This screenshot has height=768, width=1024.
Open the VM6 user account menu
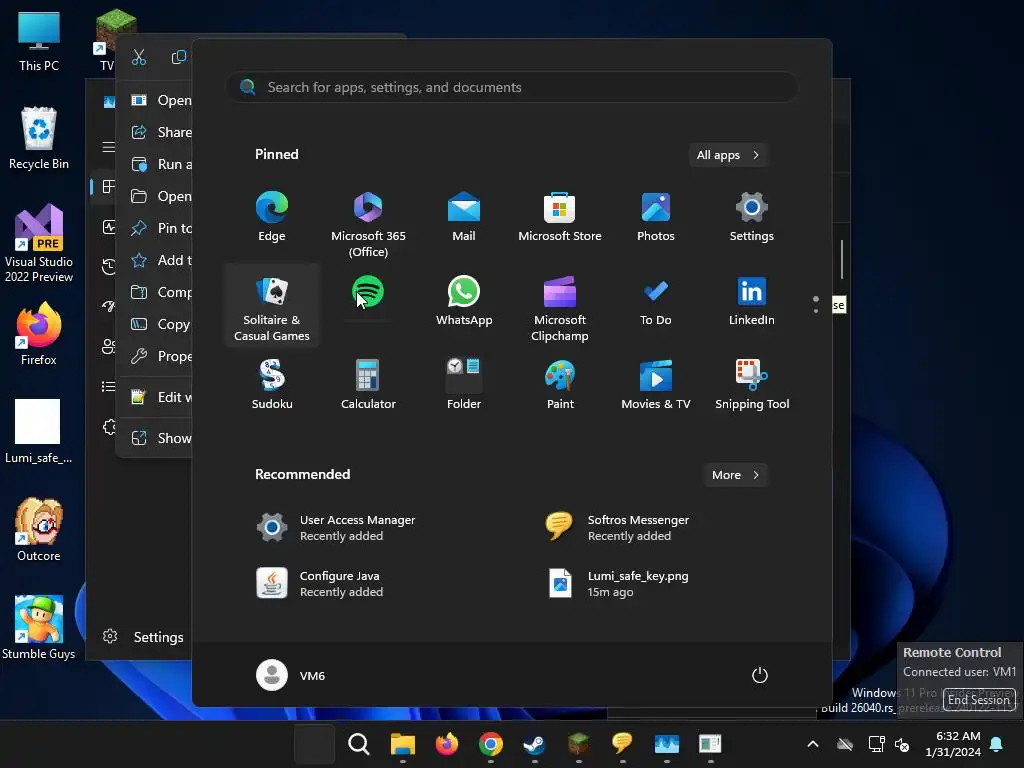(291, 675)
